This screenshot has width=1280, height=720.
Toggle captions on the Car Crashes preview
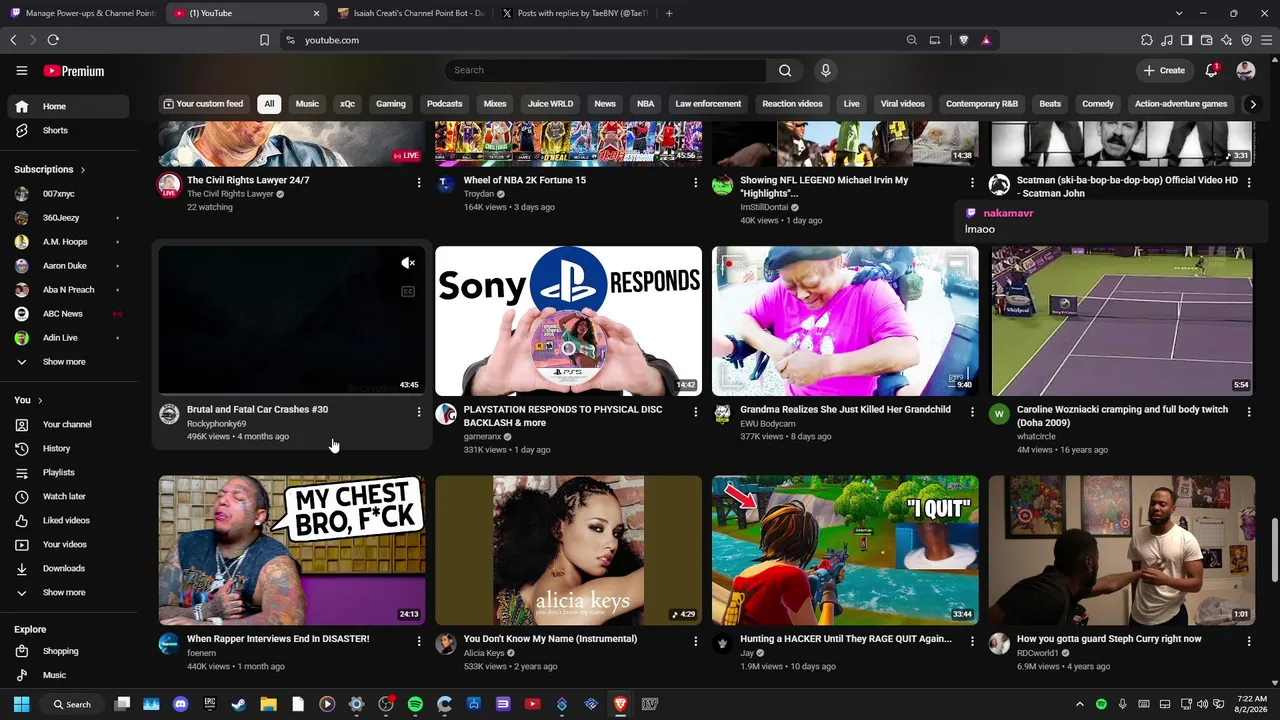408,291
